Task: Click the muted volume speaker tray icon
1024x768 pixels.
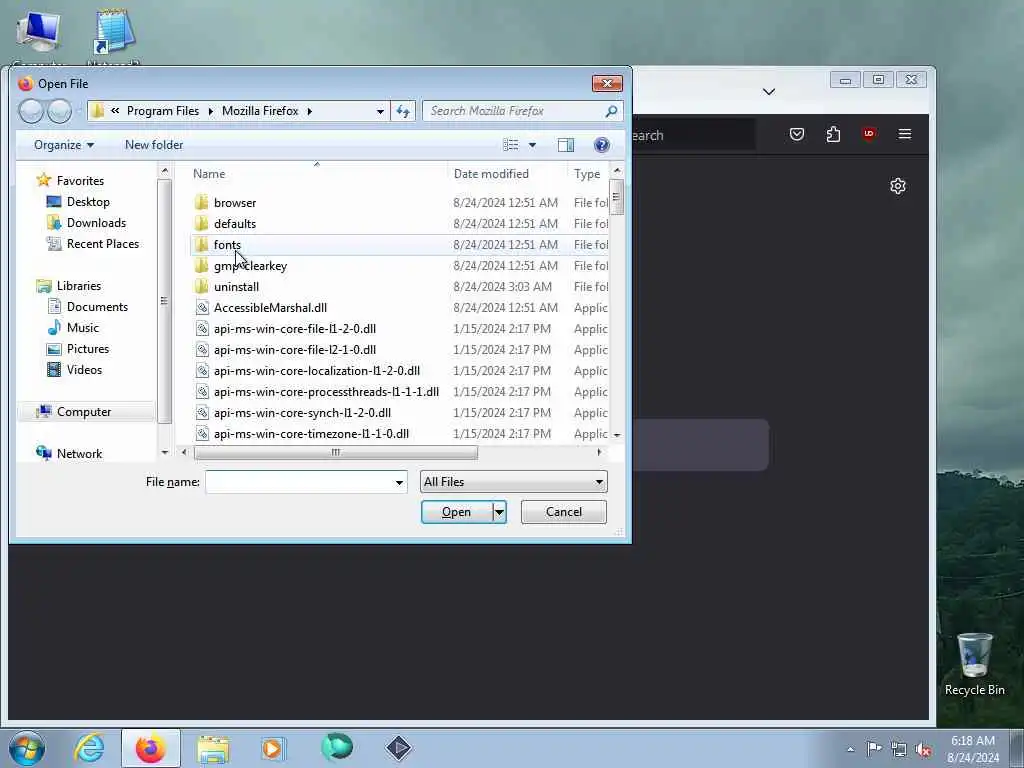Action: click(x=923, y=749)
